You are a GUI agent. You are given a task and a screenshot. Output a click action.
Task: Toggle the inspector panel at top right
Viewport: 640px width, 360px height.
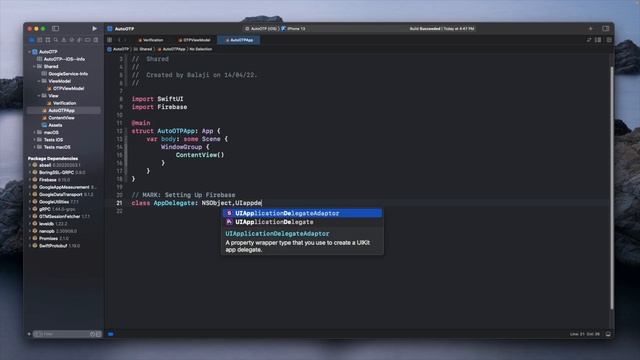pos(606,29)
